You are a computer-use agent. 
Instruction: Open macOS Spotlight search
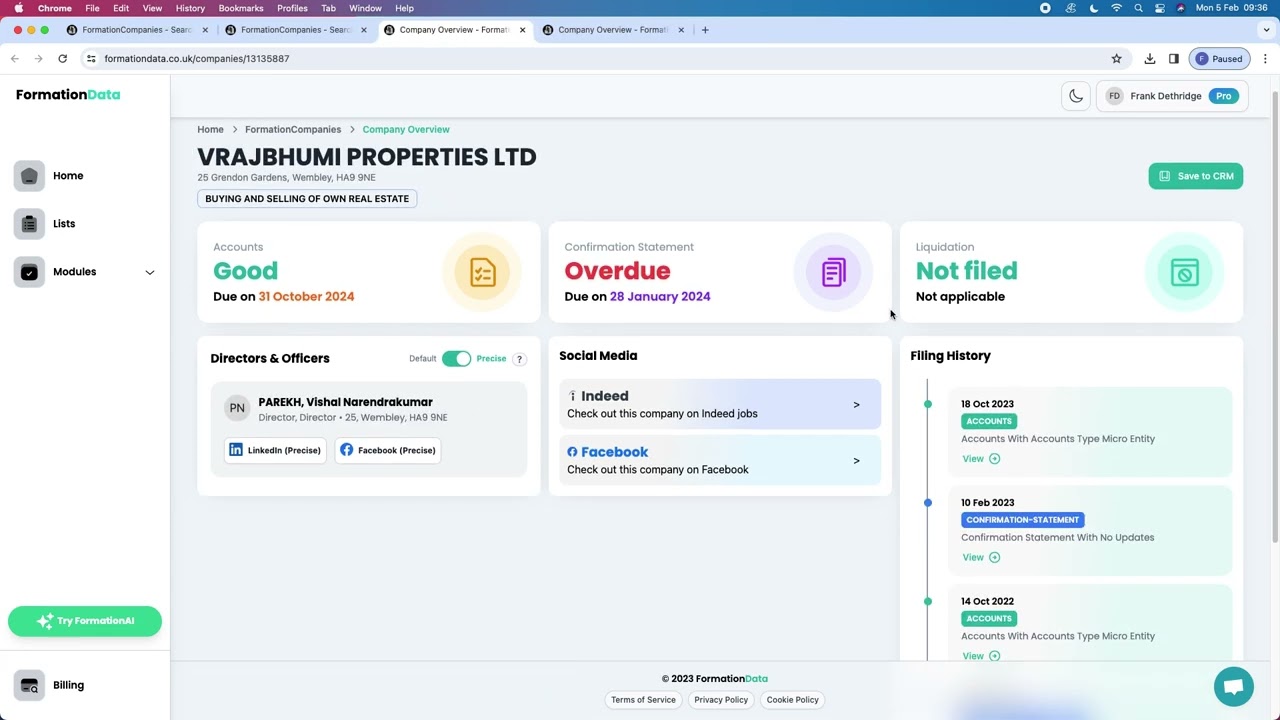point(1138,8)
